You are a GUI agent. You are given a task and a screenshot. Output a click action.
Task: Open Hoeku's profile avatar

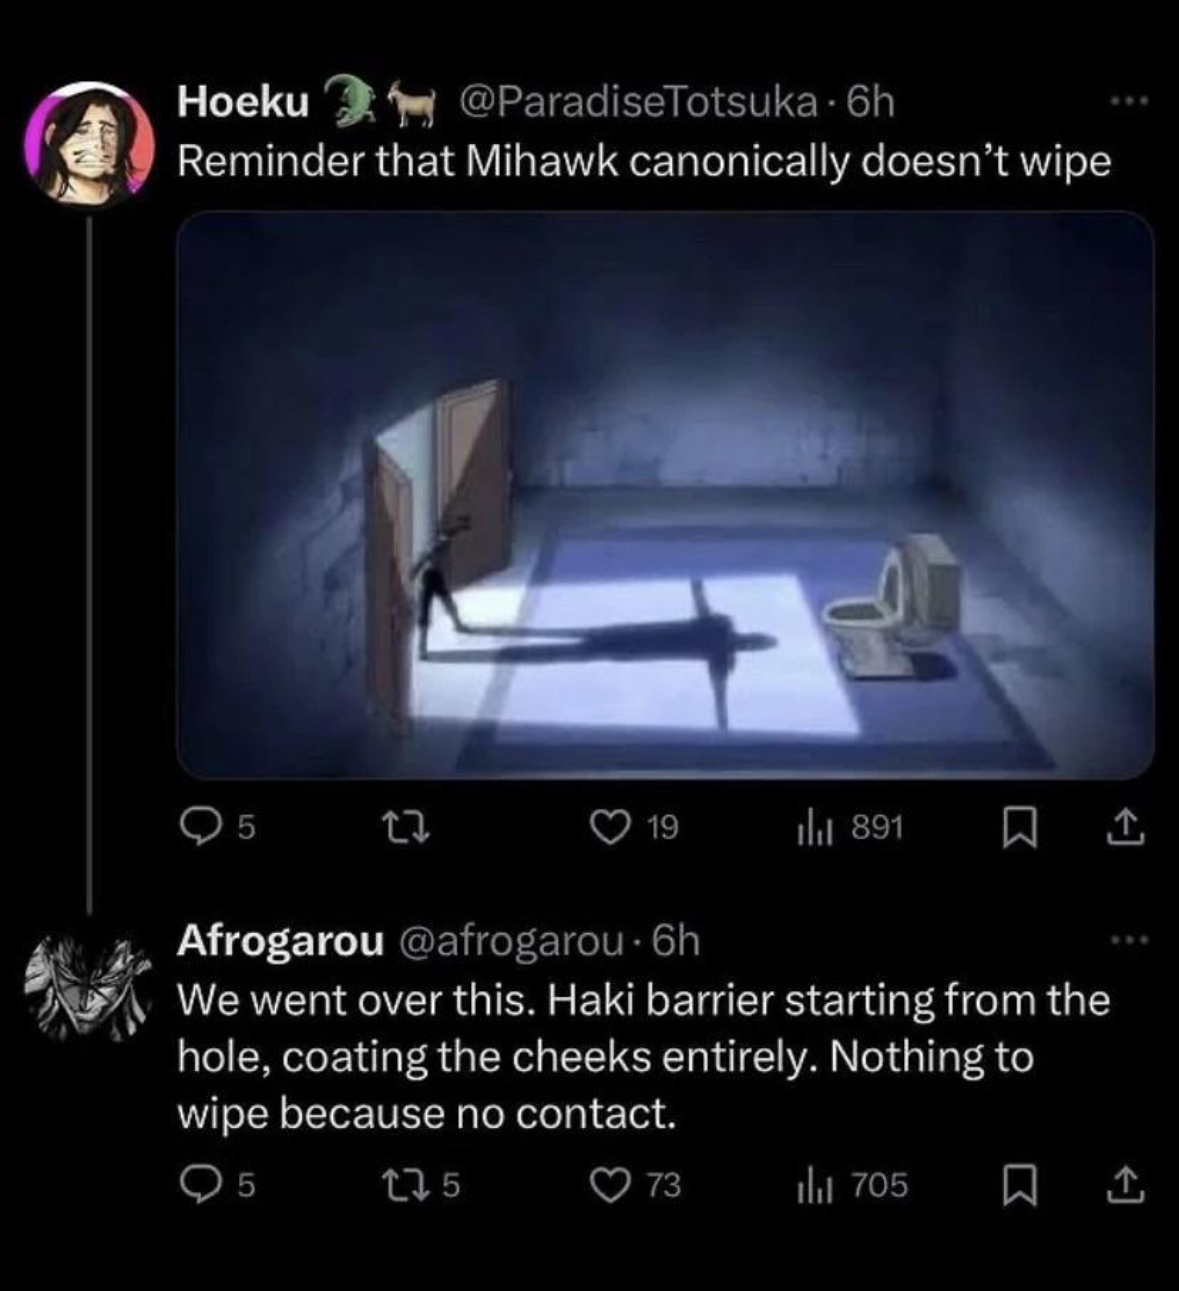[90, 144]
